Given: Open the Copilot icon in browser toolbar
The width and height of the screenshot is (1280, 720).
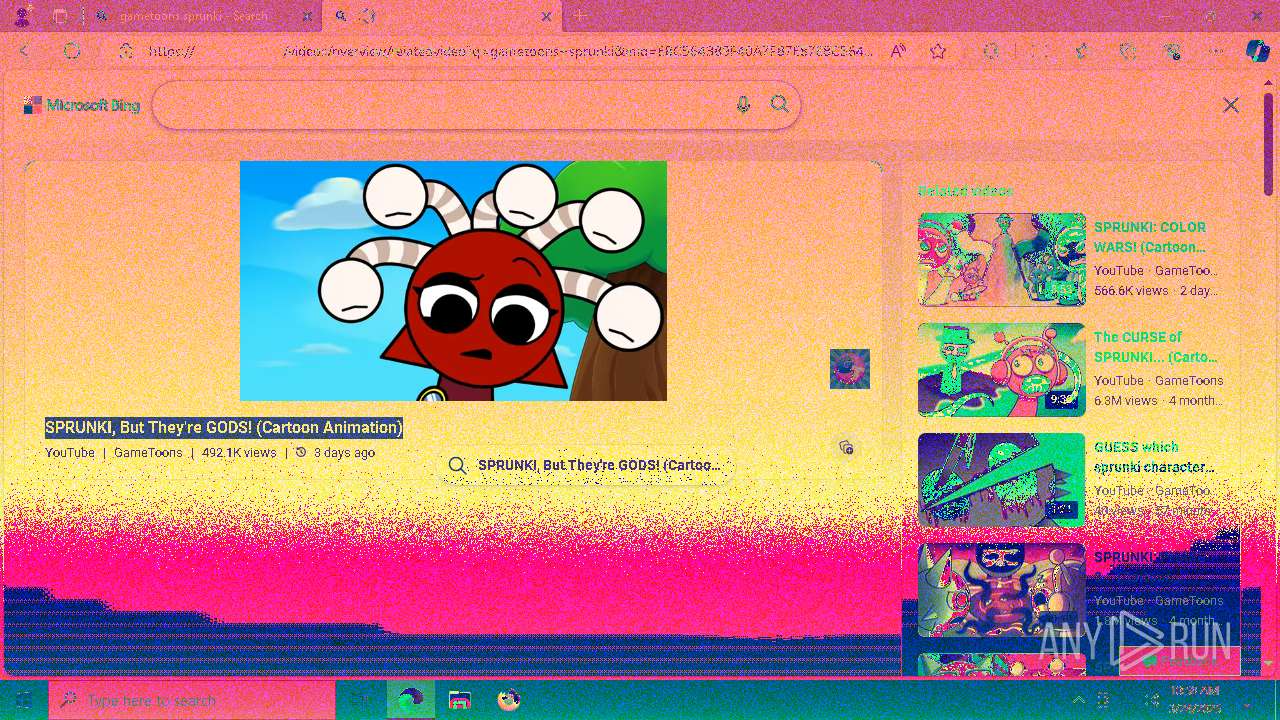Looking at the screenshot, I should pos(1257,51).
